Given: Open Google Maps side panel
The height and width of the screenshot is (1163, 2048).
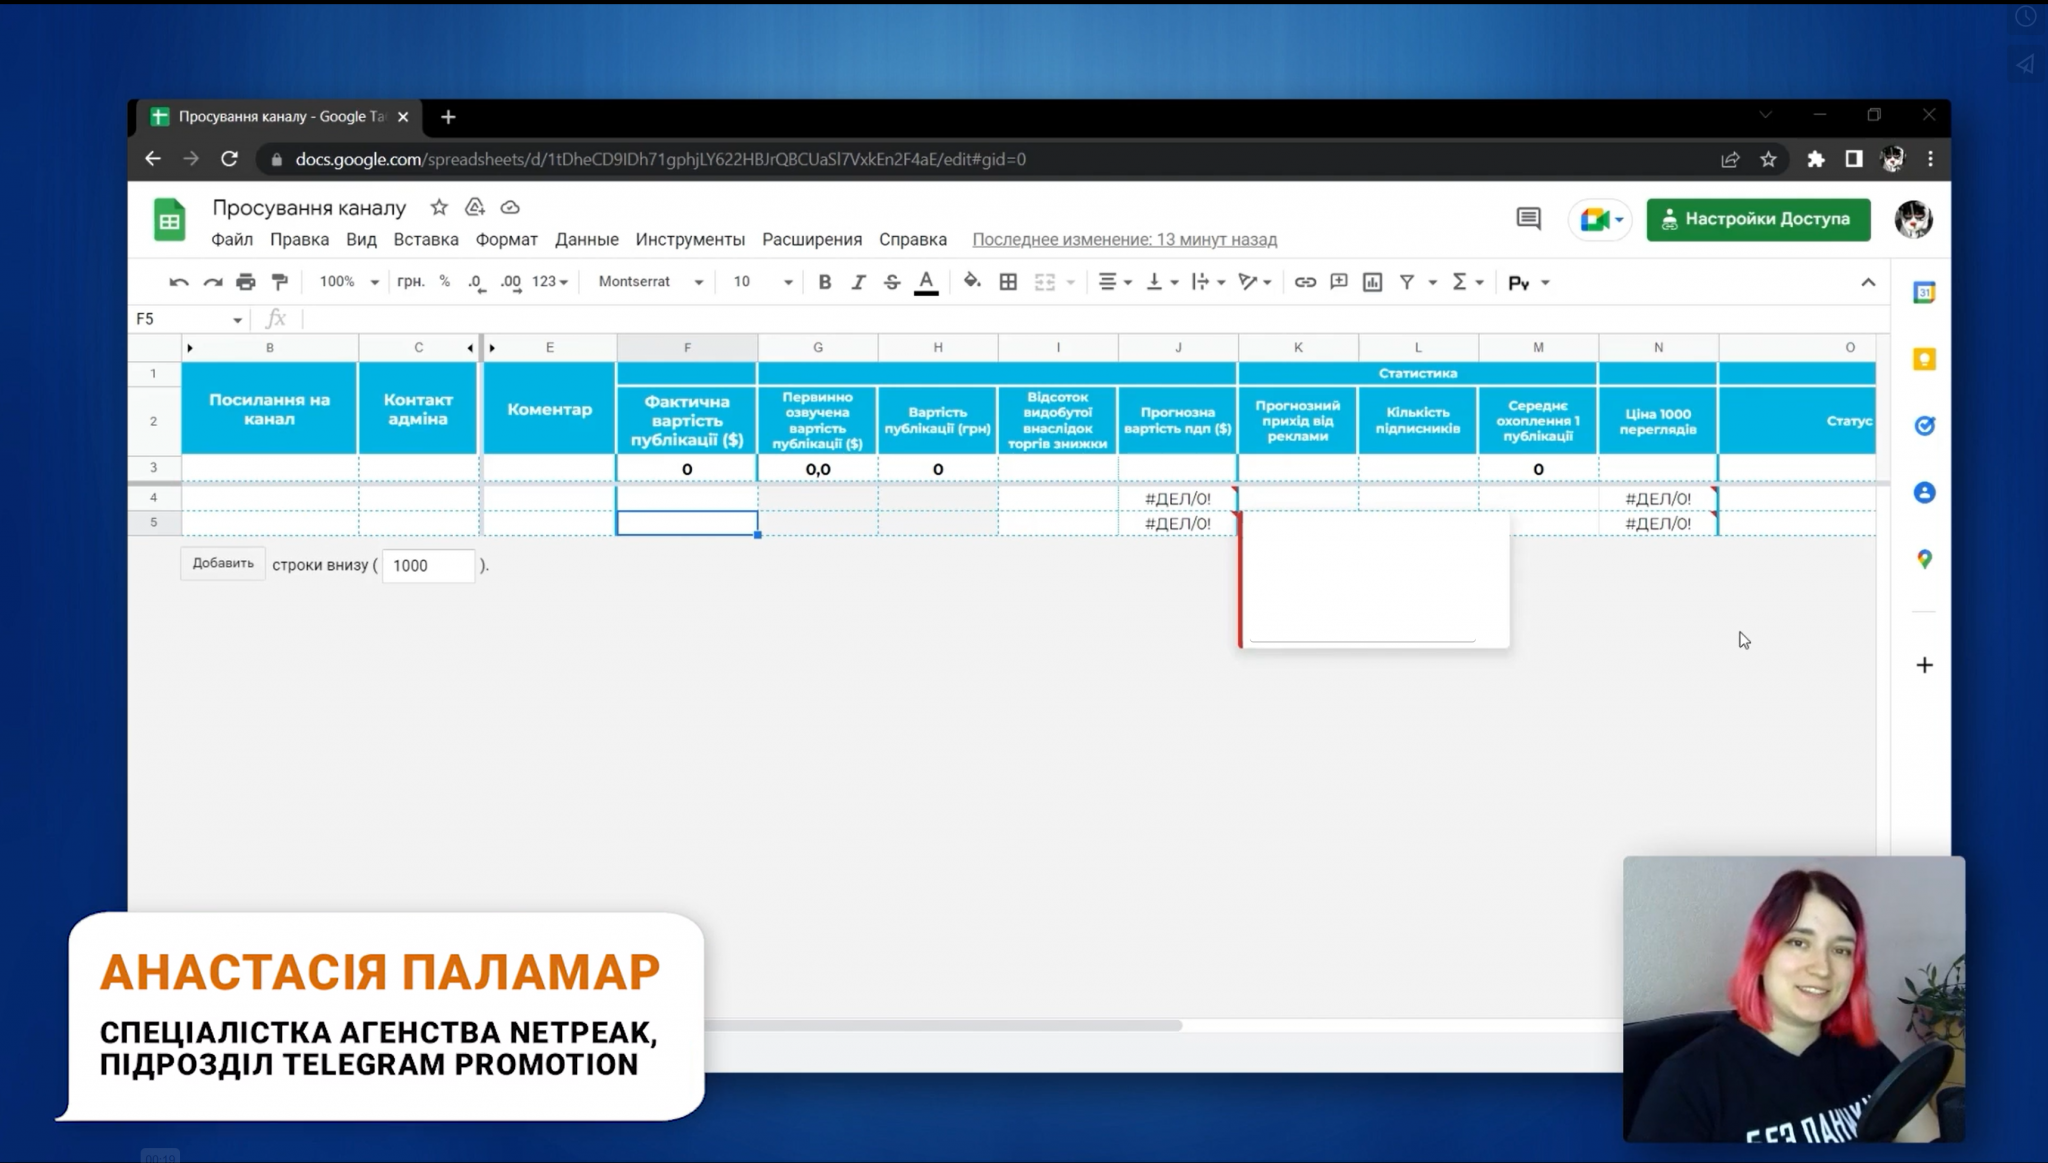Looking at the screenshot, I should (x=1924, y=559).
